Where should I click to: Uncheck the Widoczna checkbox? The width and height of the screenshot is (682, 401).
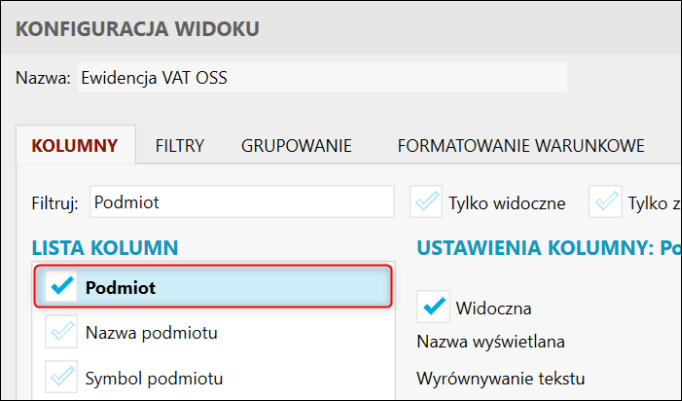pos(434,306)
